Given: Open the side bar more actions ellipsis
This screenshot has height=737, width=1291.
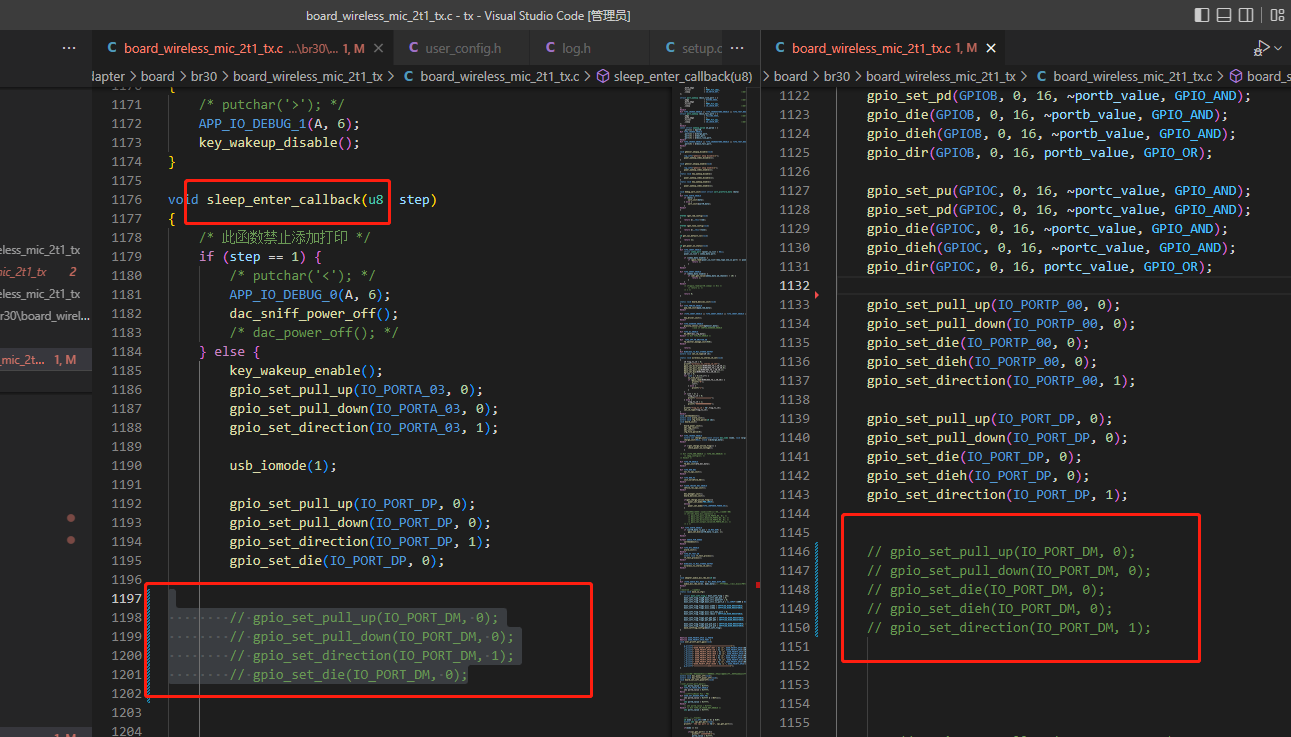Looking at the screenshot, I should [x=69, y=48].
